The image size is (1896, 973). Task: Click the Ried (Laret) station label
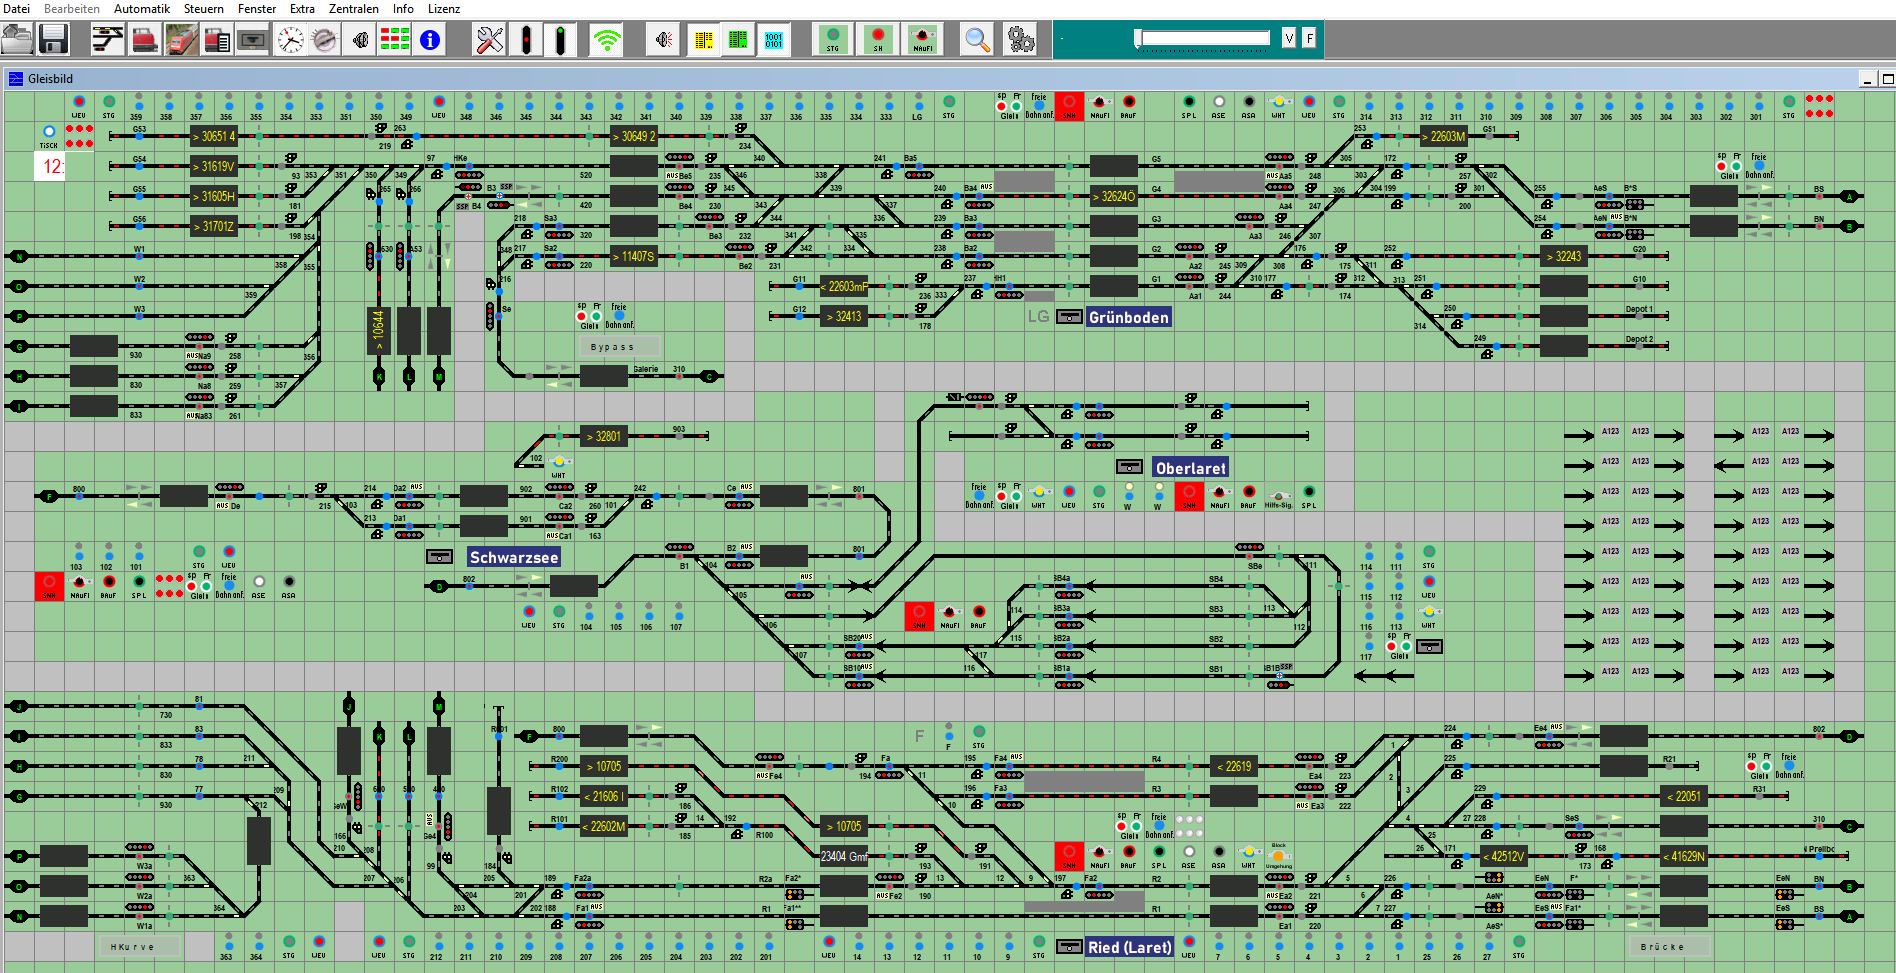[1129, 947]
